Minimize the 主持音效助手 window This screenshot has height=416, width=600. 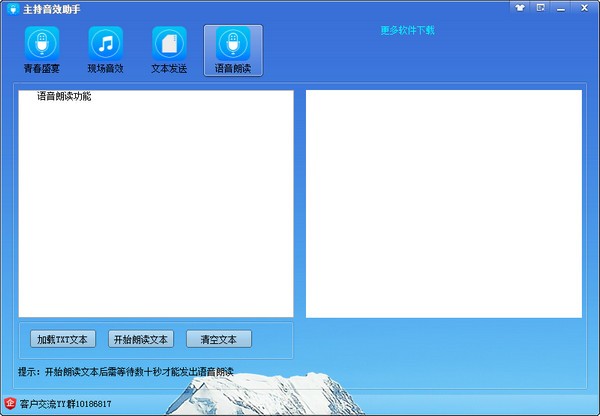pos(561,8)
